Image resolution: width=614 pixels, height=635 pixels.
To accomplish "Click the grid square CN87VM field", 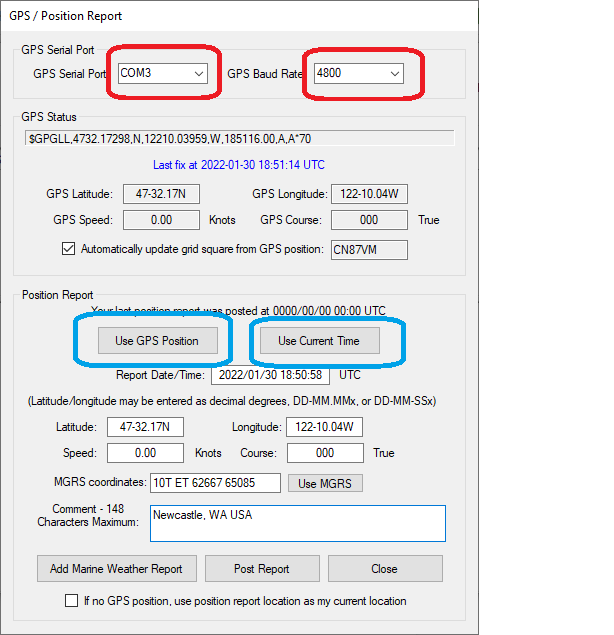I will (x=369, y=250).
